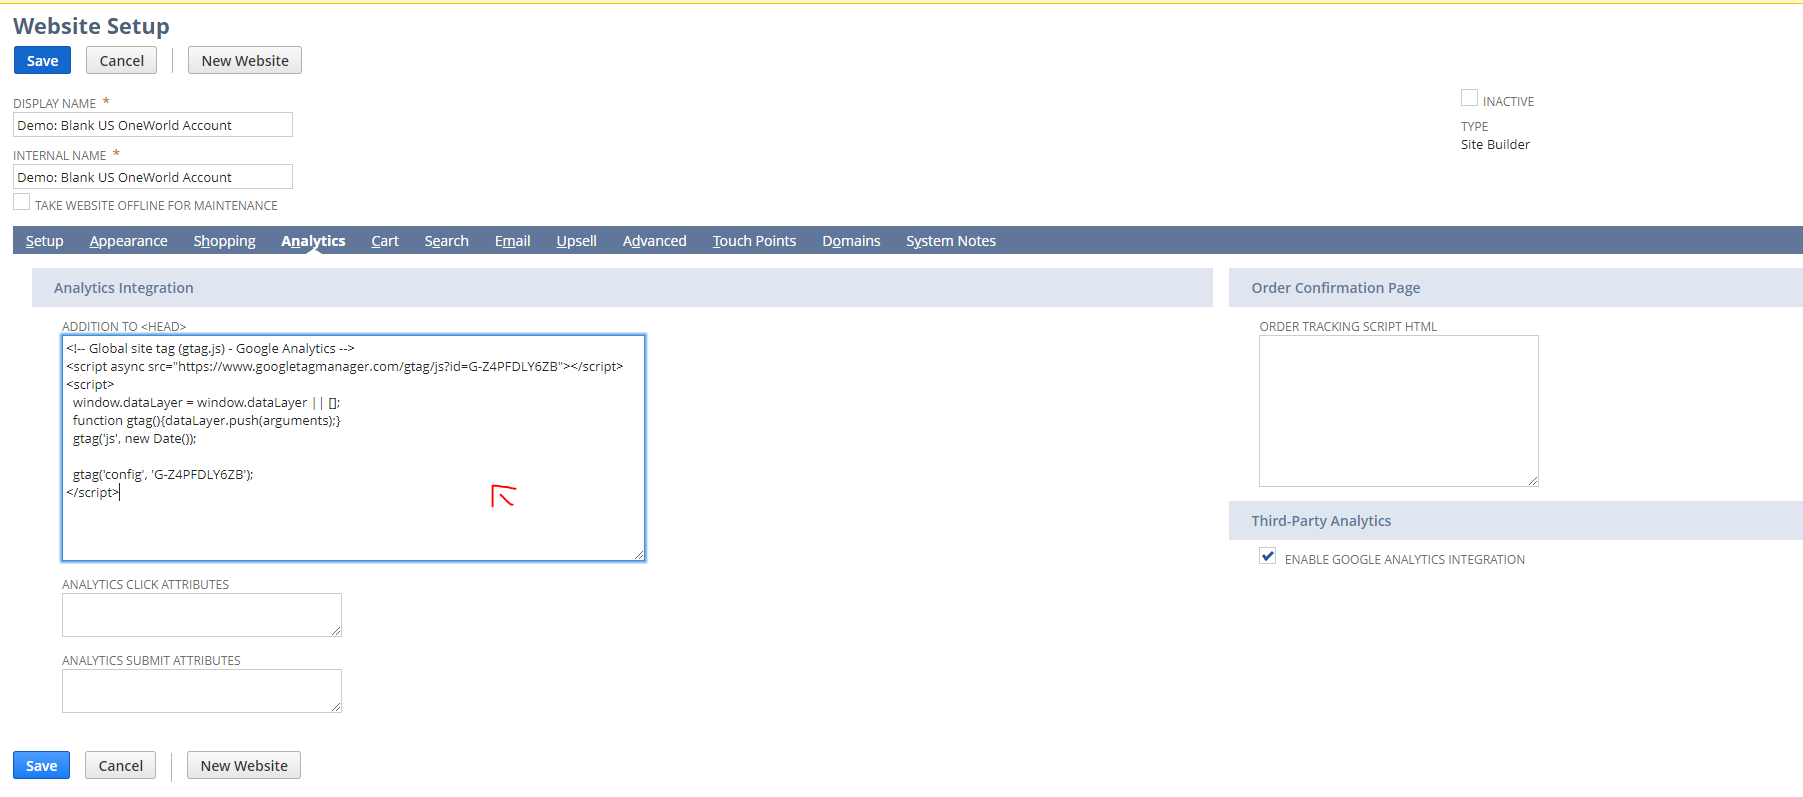Go to the Cart tab
This screenshot has height=797, width=1803.
pyautogui.click(x=385, y=241)
